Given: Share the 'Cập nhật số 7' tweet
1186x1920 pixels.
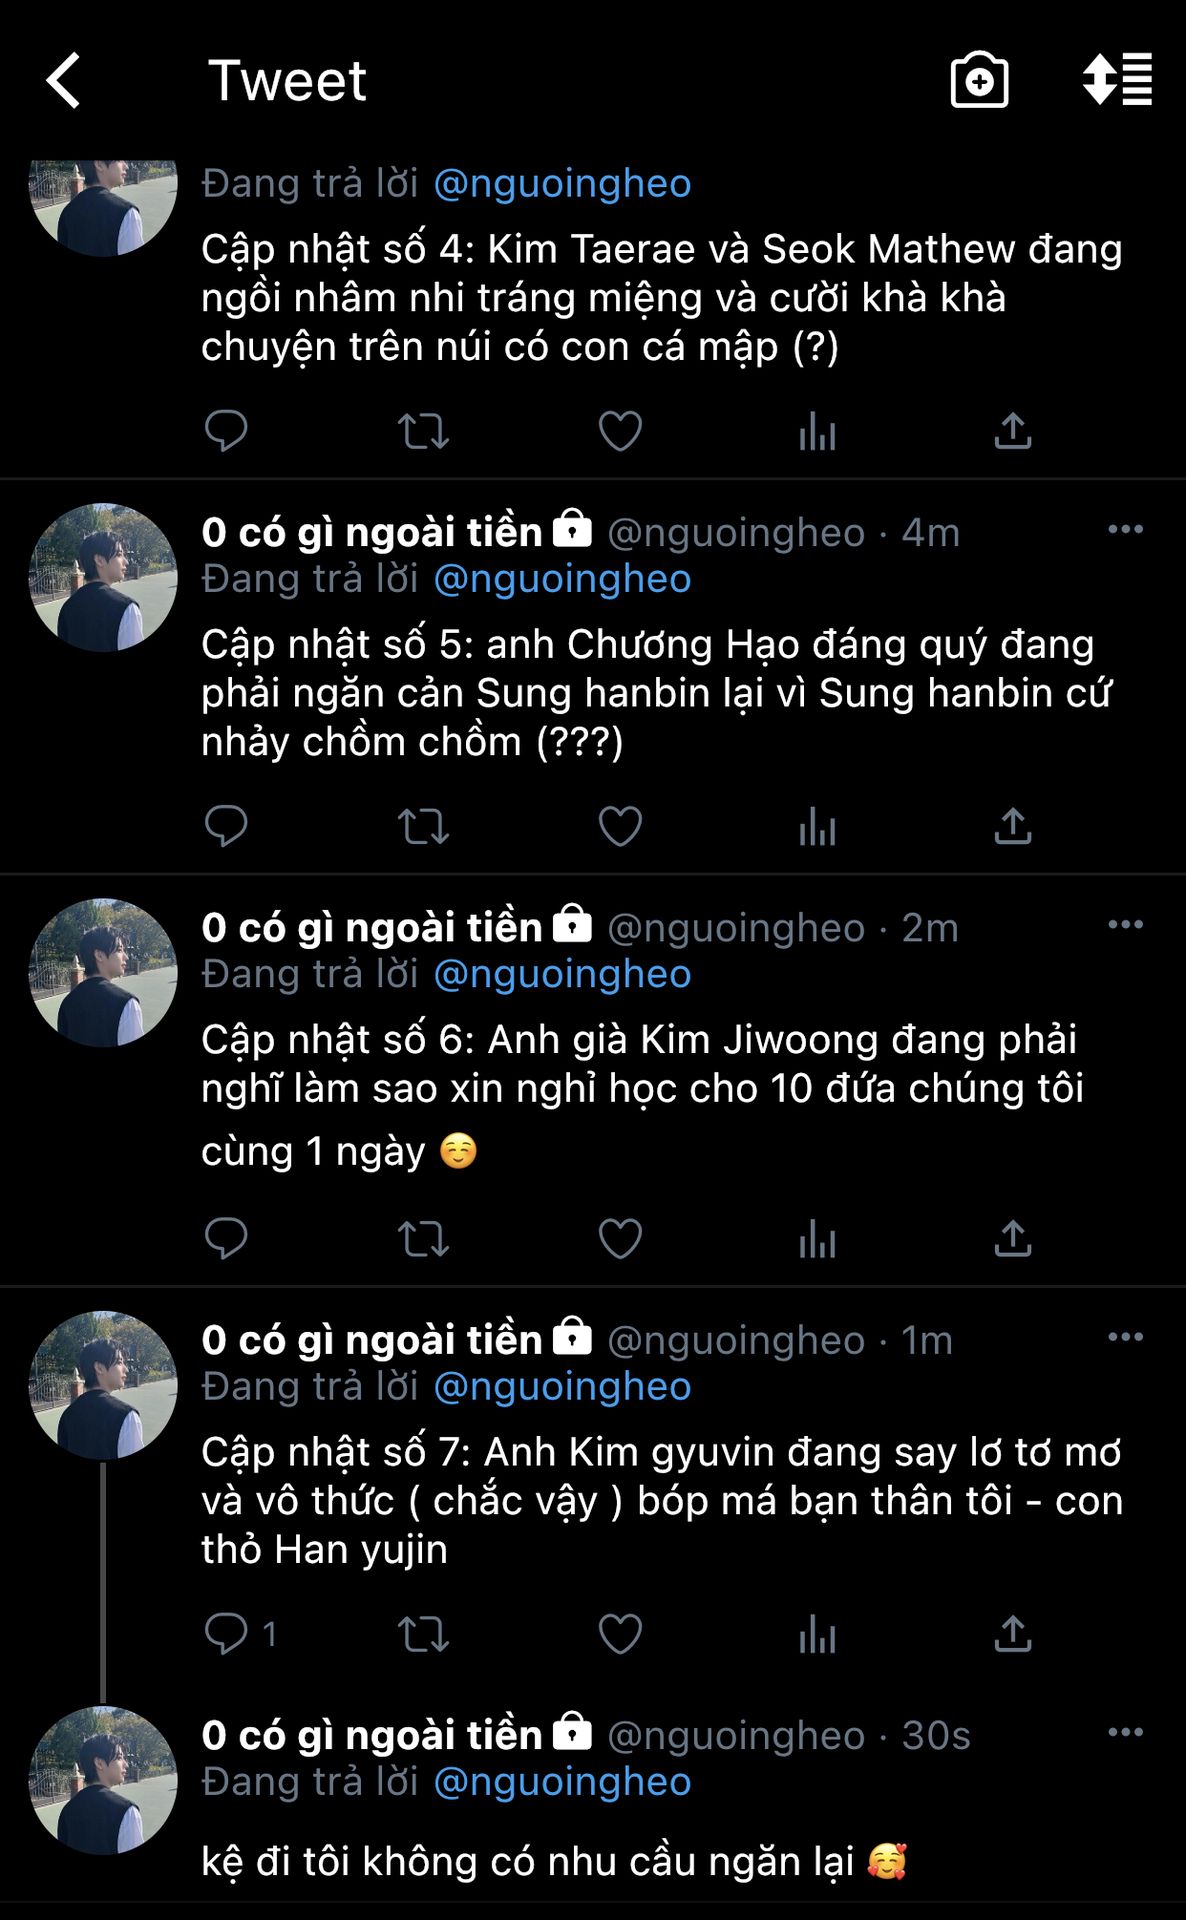Looking at the screenshot, I should coord(1013,1634).
